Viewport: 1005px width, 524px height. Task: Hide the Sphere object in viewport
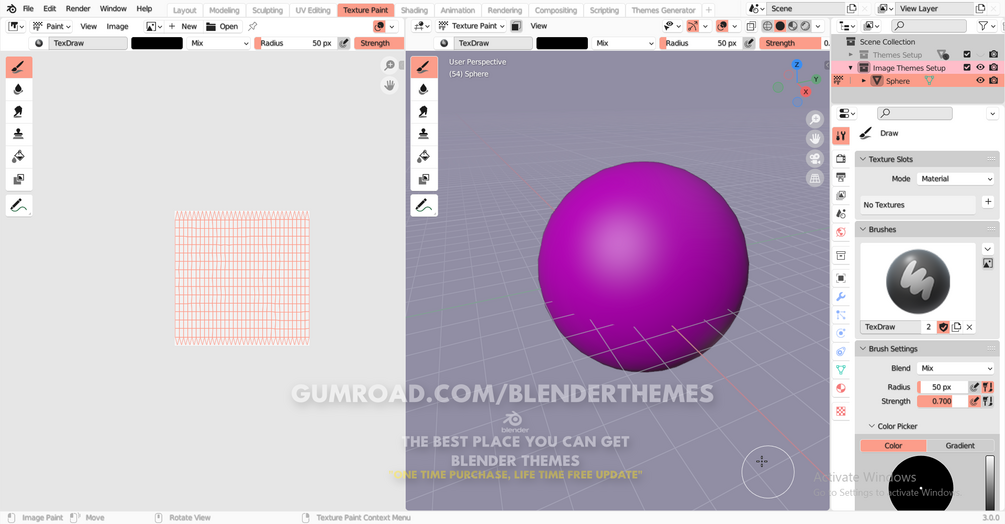click(x=980, y=81)
